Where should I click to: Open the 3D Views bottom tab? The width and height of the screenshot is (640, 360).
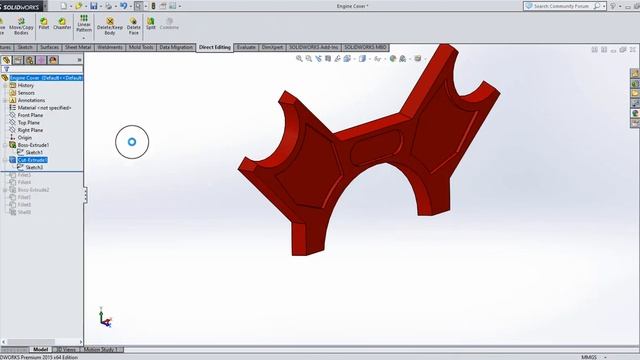click(66, 349)
